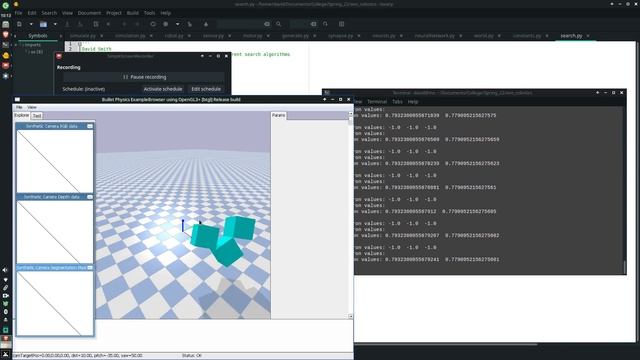Image resolution: width=640 pixels, height=360 pixels.
Task: Click the Pause recording button
Action: pos(144,77)
